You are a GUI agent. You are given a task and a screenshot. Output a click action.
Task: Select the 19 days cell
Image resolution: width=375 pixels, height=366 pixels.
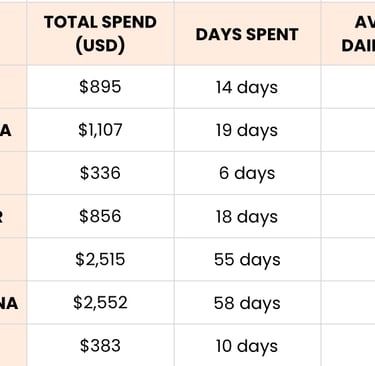(247, 130)
